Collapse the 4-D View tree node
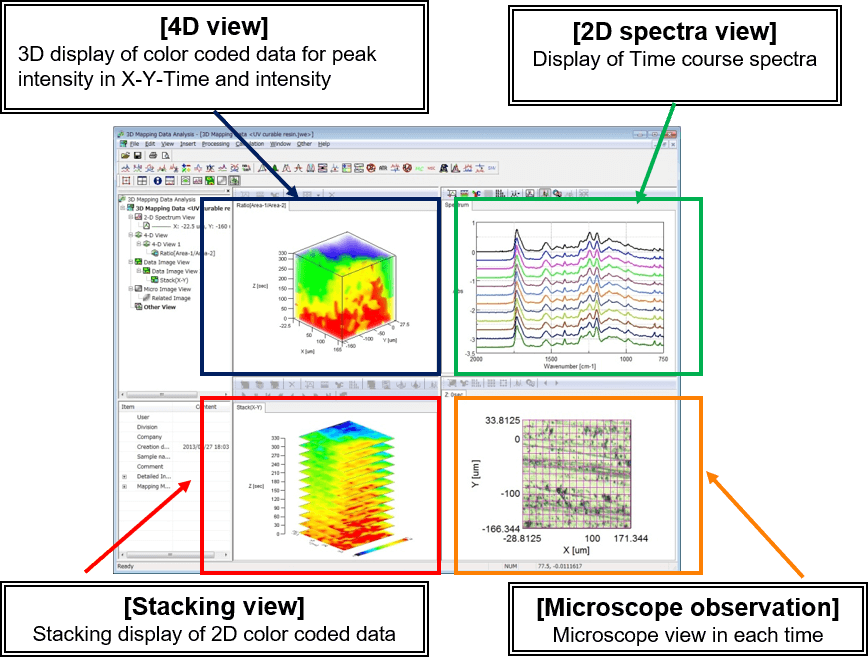The width and height of the screenshot is (868, 660). pyautogui.click(x=131, y=235)
